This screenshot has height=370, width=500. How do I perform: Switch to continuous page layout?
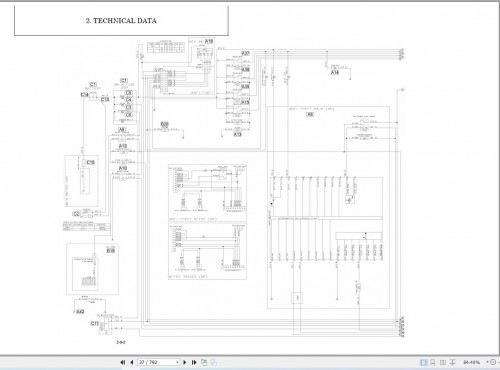pos(433,362)
